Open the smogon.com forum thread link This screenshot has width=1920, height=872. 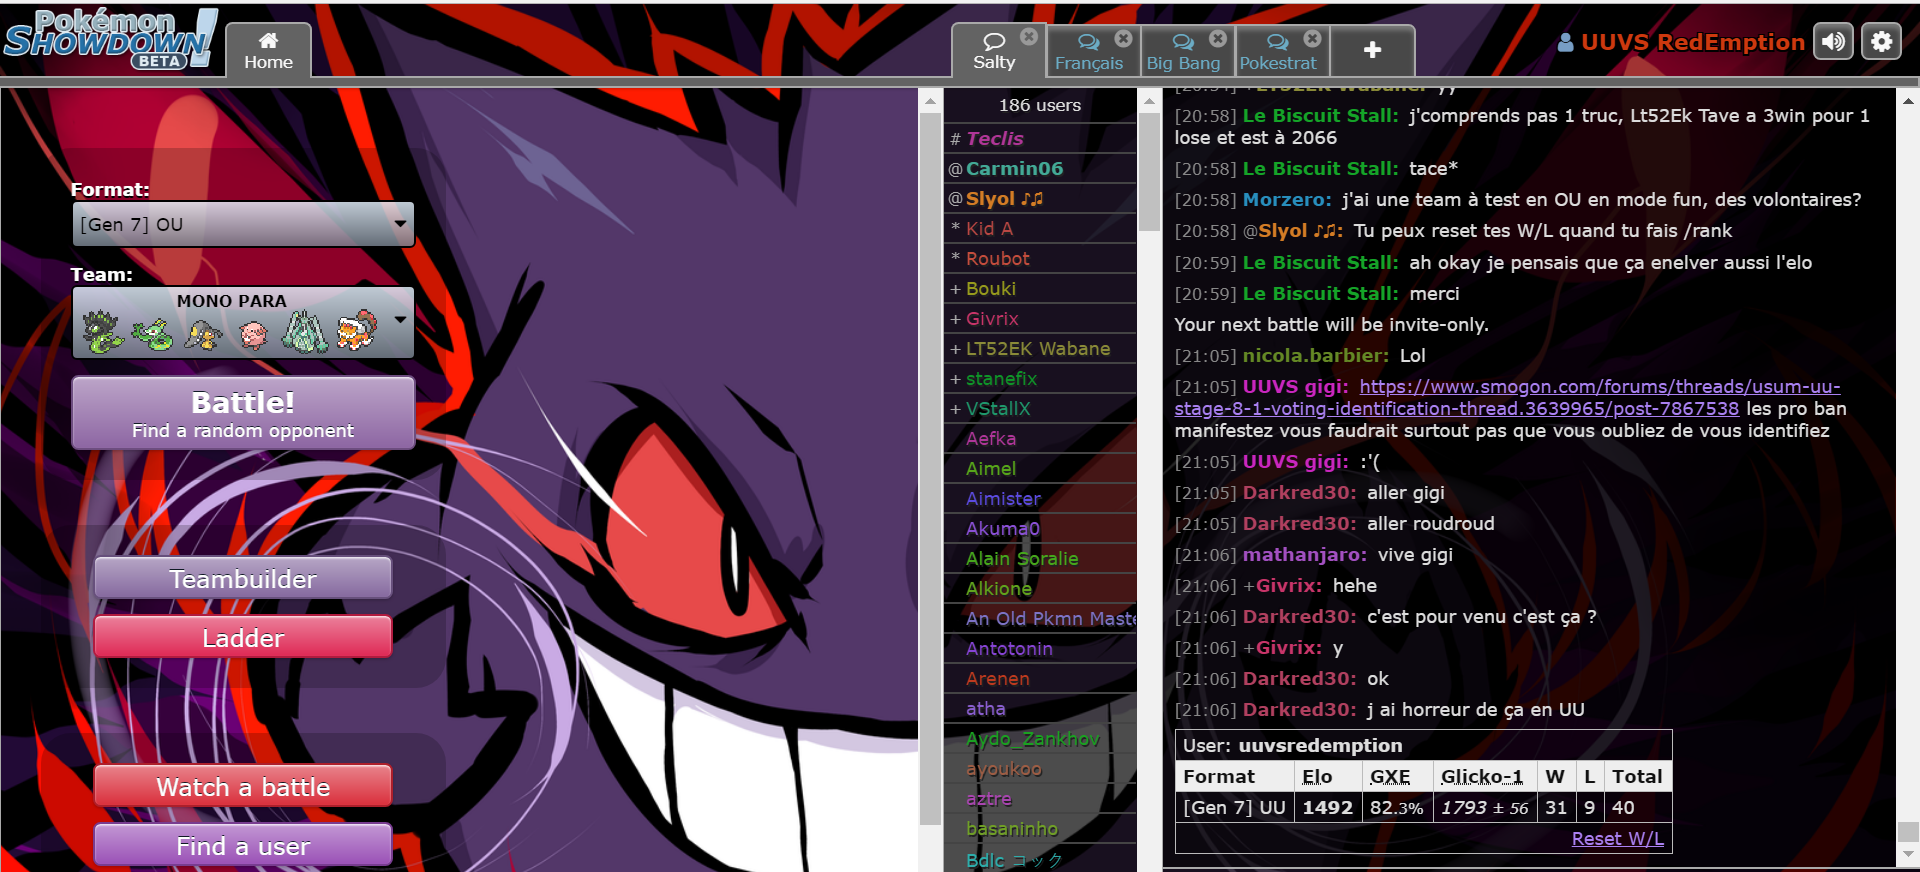[1507, 397]
